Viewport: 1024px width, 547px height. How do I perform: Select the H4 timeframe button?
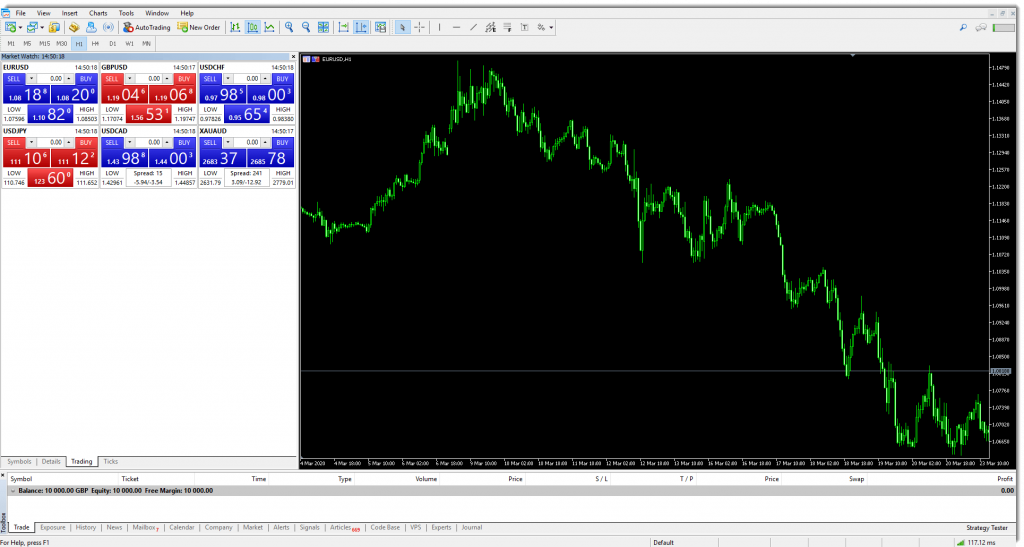pyautogui.click(x=95, y=44)
